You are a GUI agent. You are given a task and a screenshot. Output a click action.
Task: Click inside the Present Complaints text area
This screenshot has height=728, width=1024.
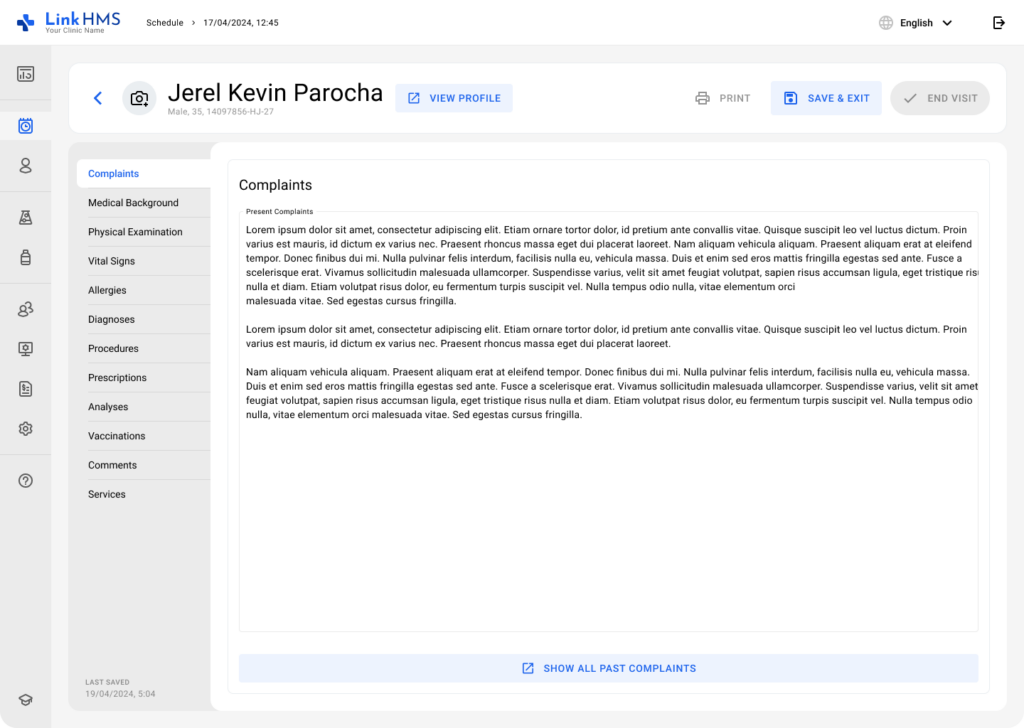click(x=609, y=422)
